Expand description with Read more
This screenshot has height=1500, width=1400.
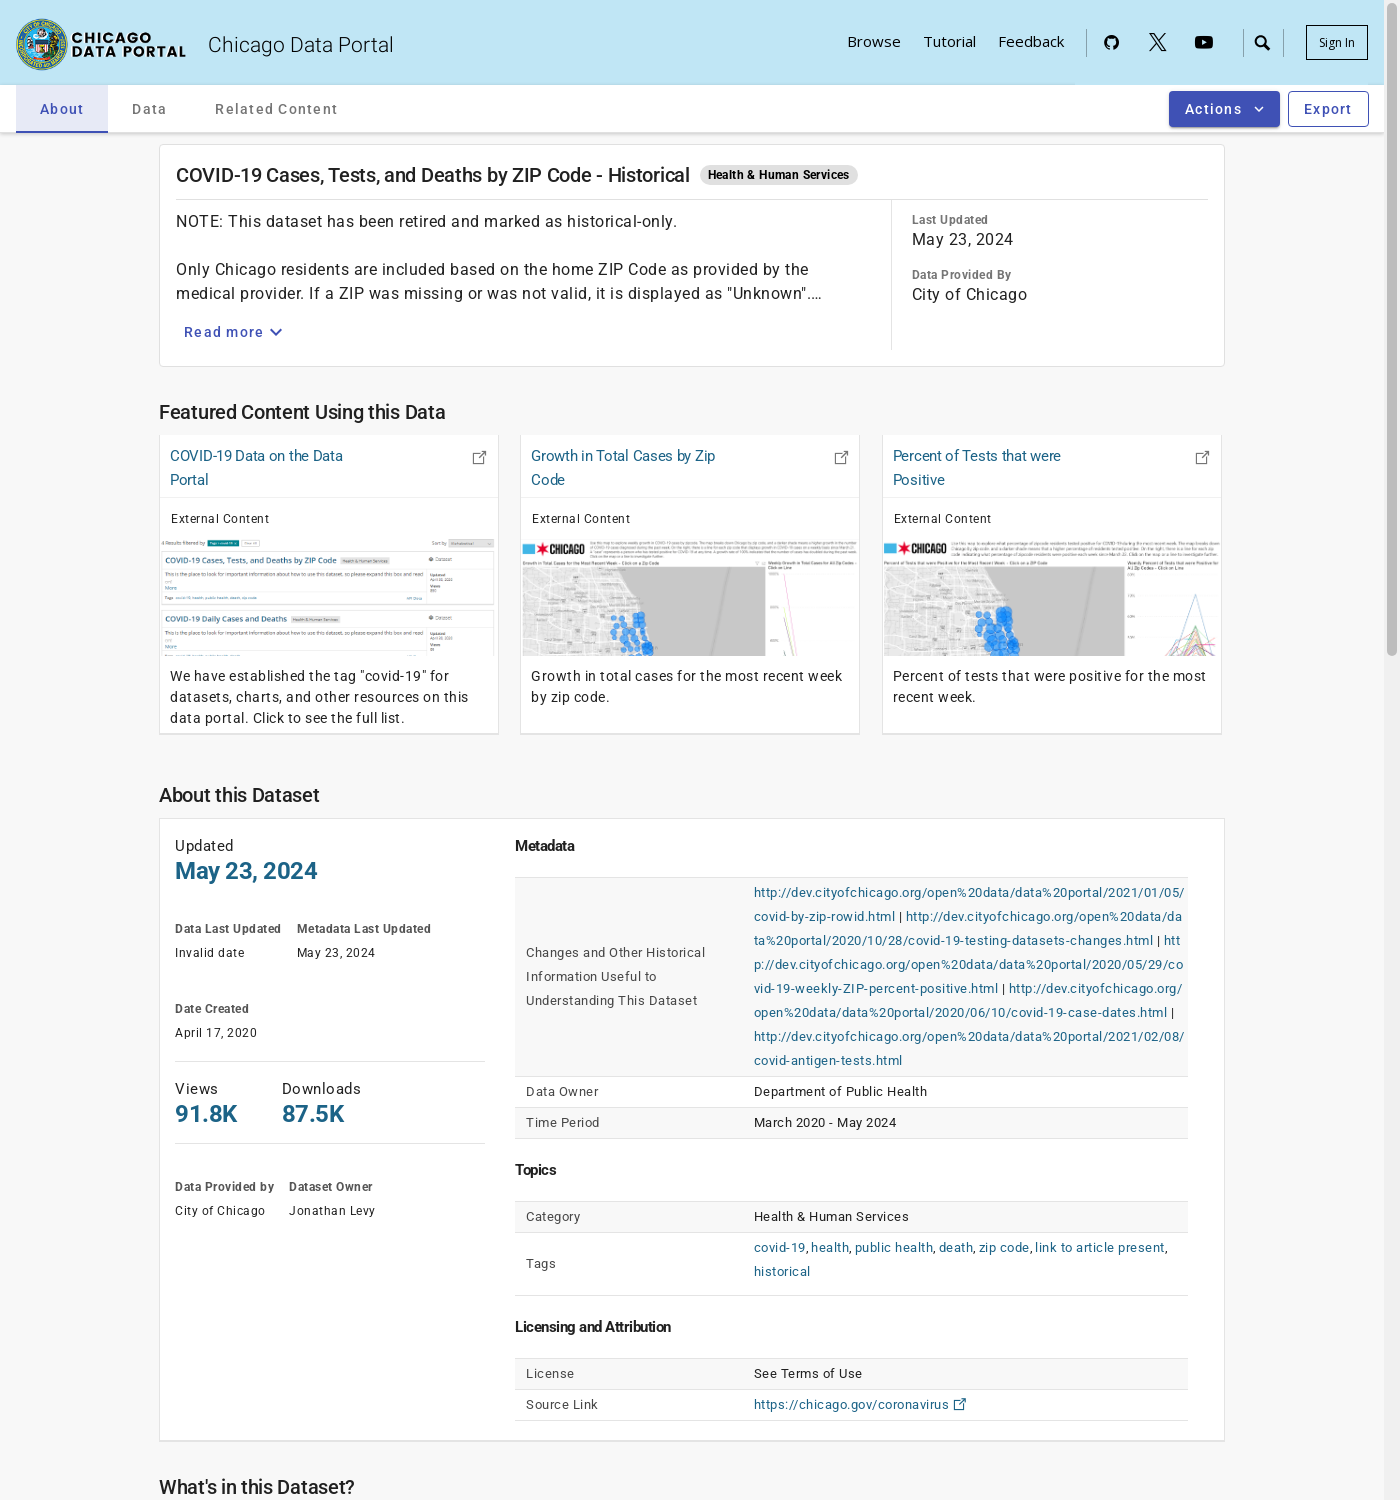pyautogui.click(x=233, y=332)
